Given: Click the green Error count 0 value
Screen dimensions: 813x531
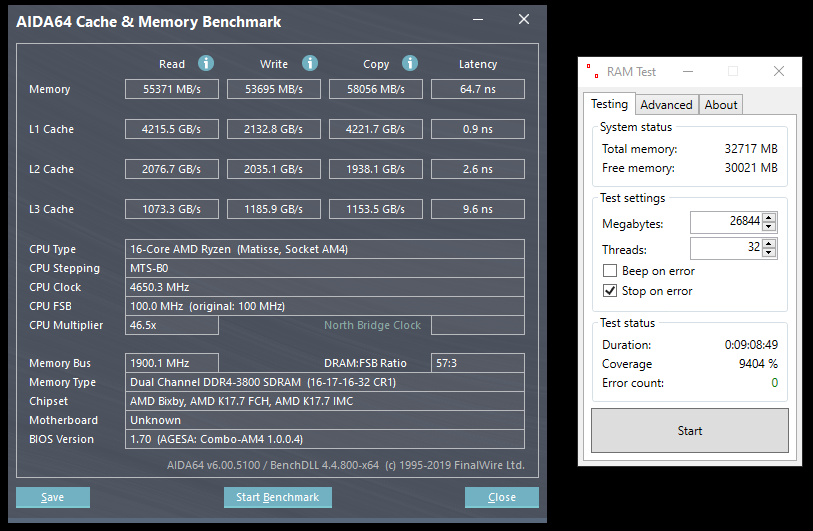Looking at the screenshot, I should click(x=774, y=383).
